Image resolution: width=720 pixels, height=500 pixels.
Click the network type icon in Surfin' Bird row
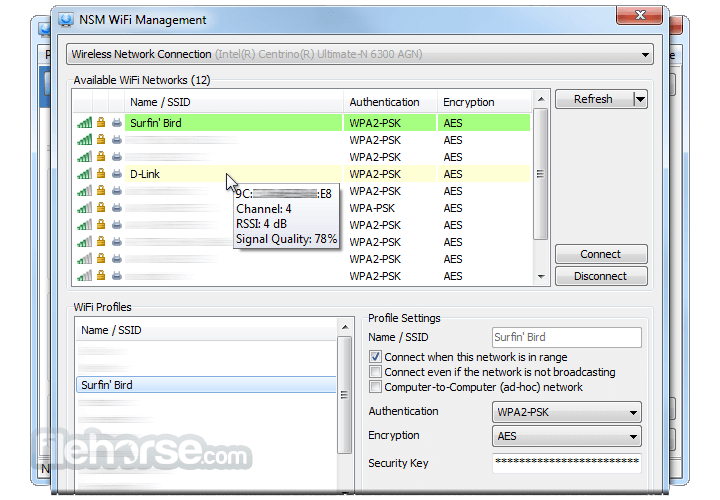[117, 123]
